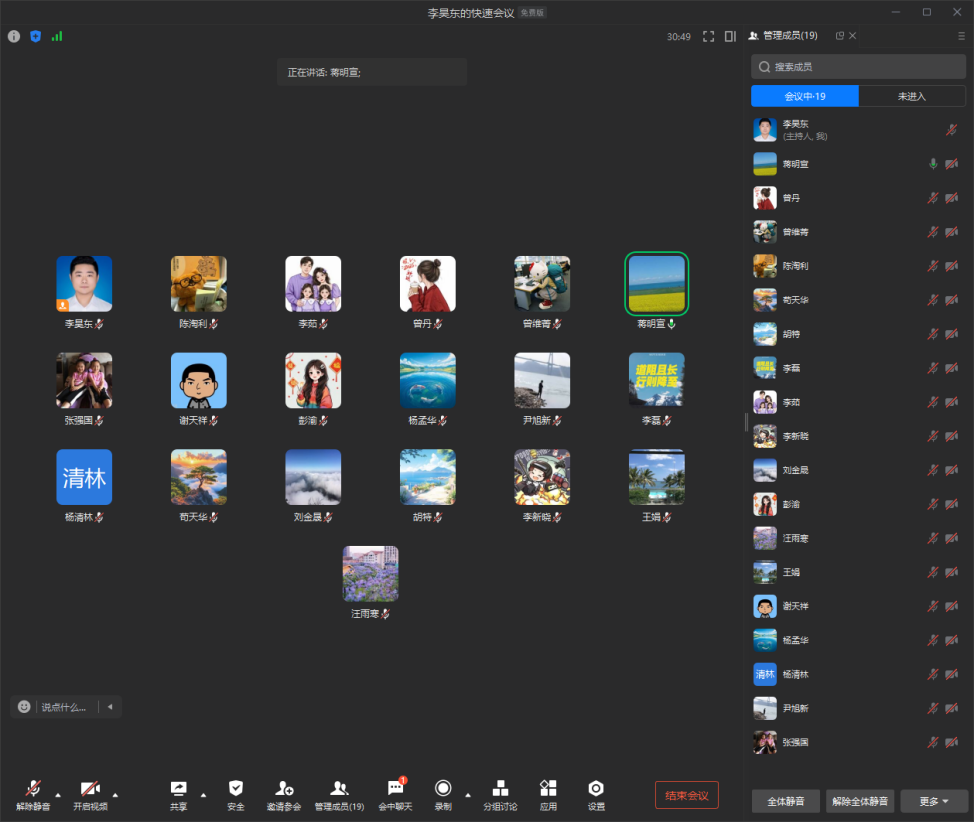
Task: Open the Share screen tool
Action: (x=178, y=794)
